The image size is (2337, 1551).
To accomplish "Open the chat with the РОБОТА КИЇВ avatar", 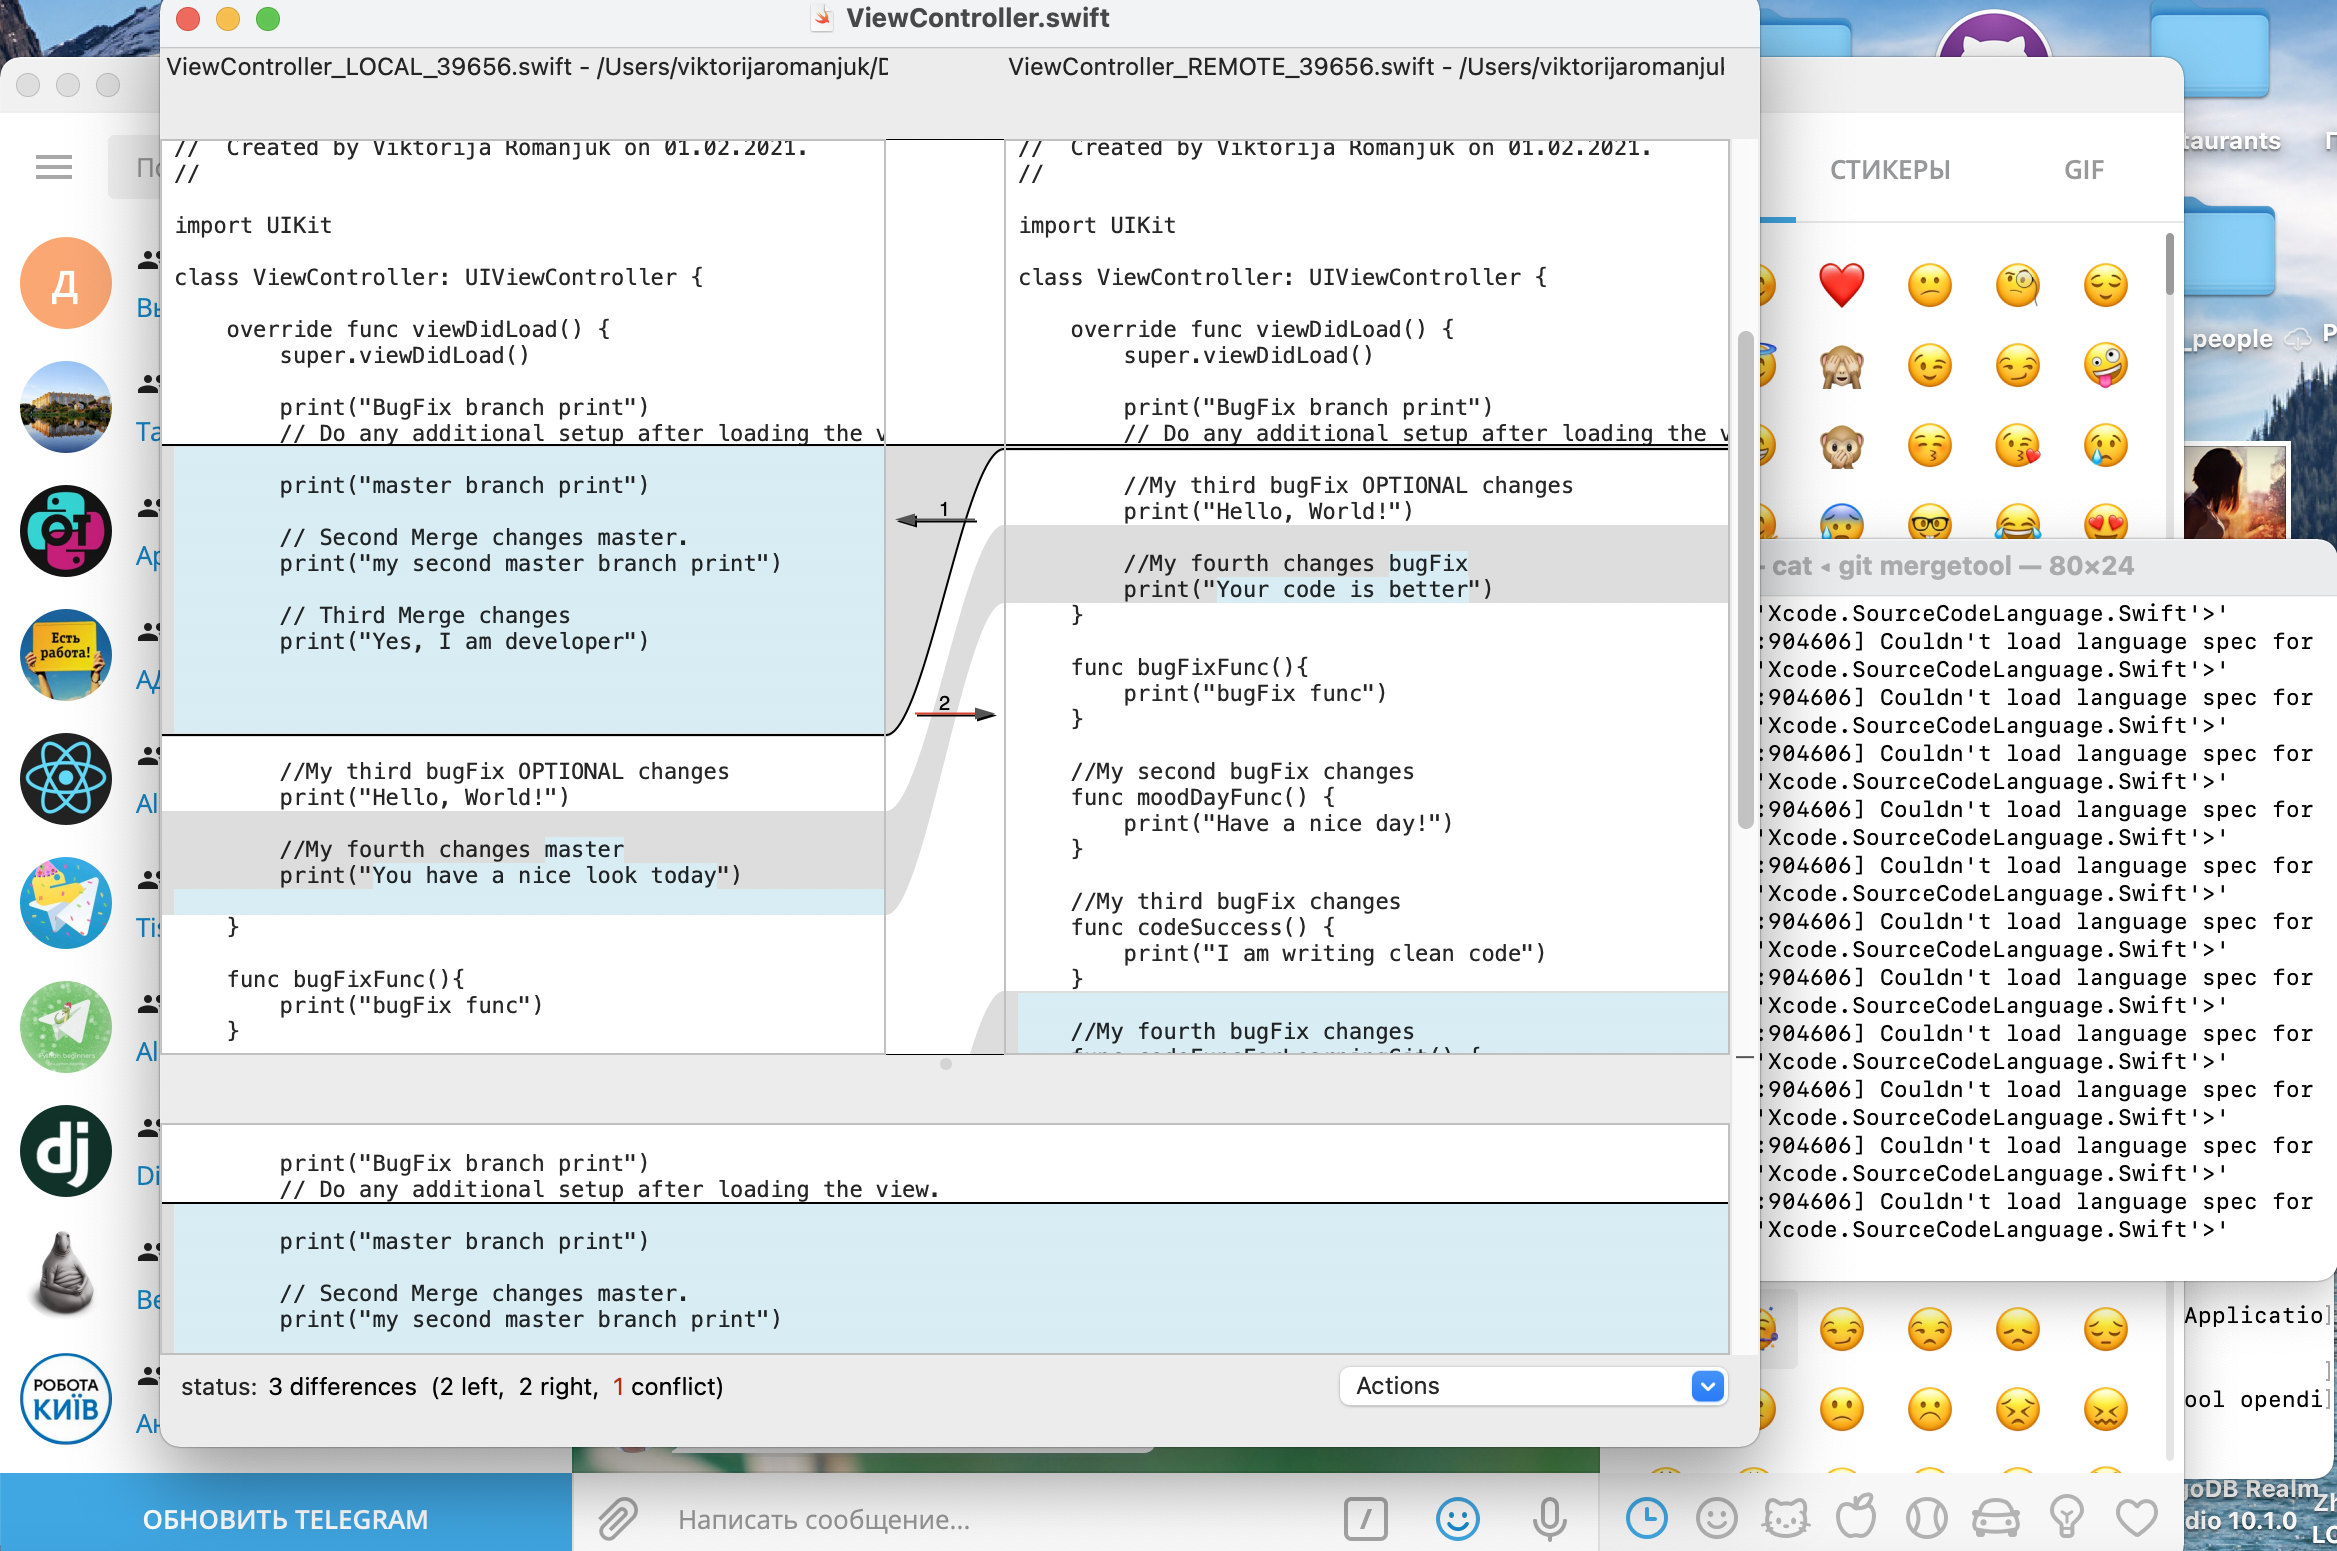I will tap(65, 1399).
